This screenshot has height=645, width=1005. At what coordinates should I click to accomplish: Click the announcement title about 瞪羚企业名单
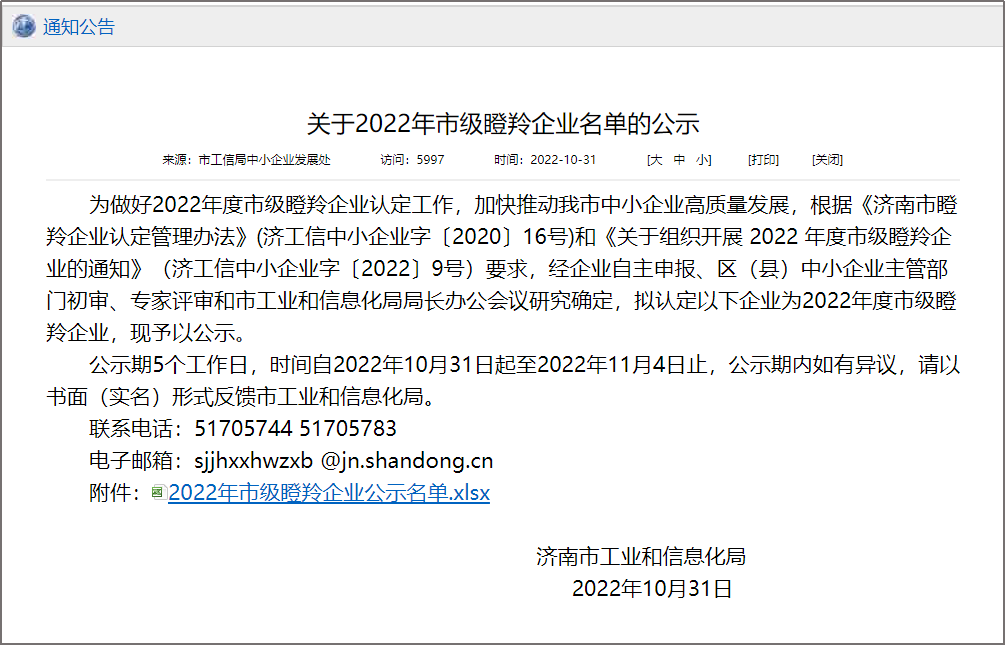(x=502, y=122)
